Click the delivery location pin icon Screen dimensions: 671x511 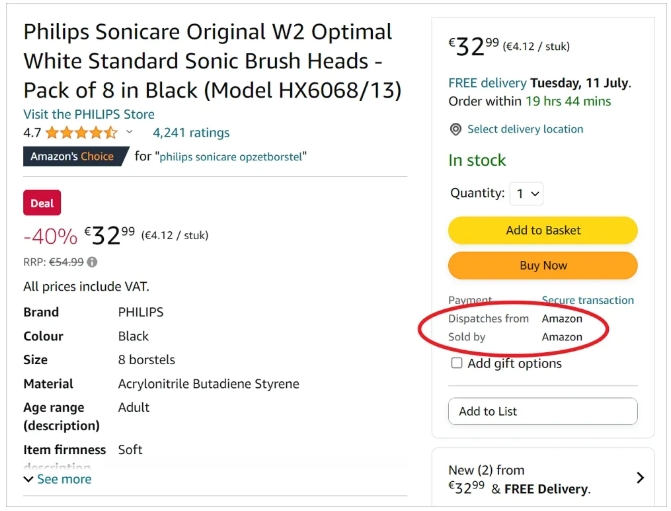(x=456, y=130)
